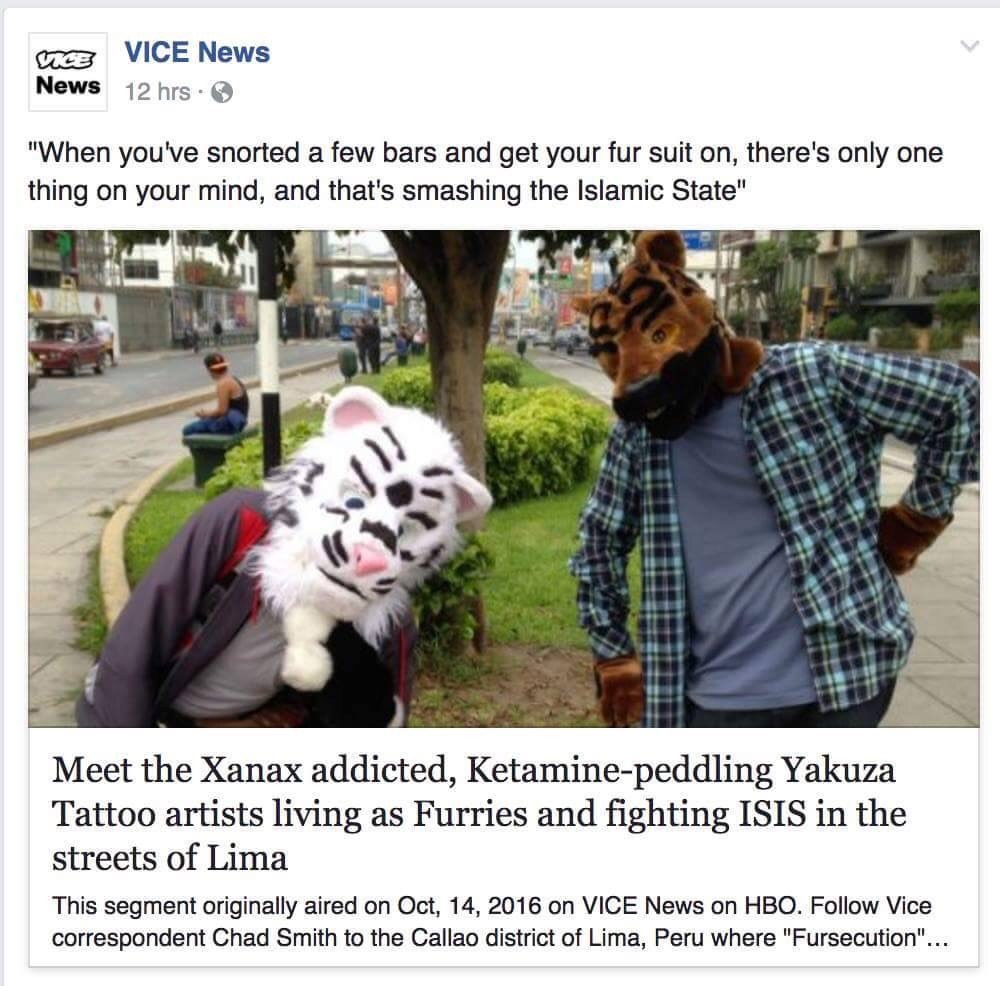This screenshot has height=986, width=1000.
Task: Click the red car in the photo background
Action: (69, 348)
